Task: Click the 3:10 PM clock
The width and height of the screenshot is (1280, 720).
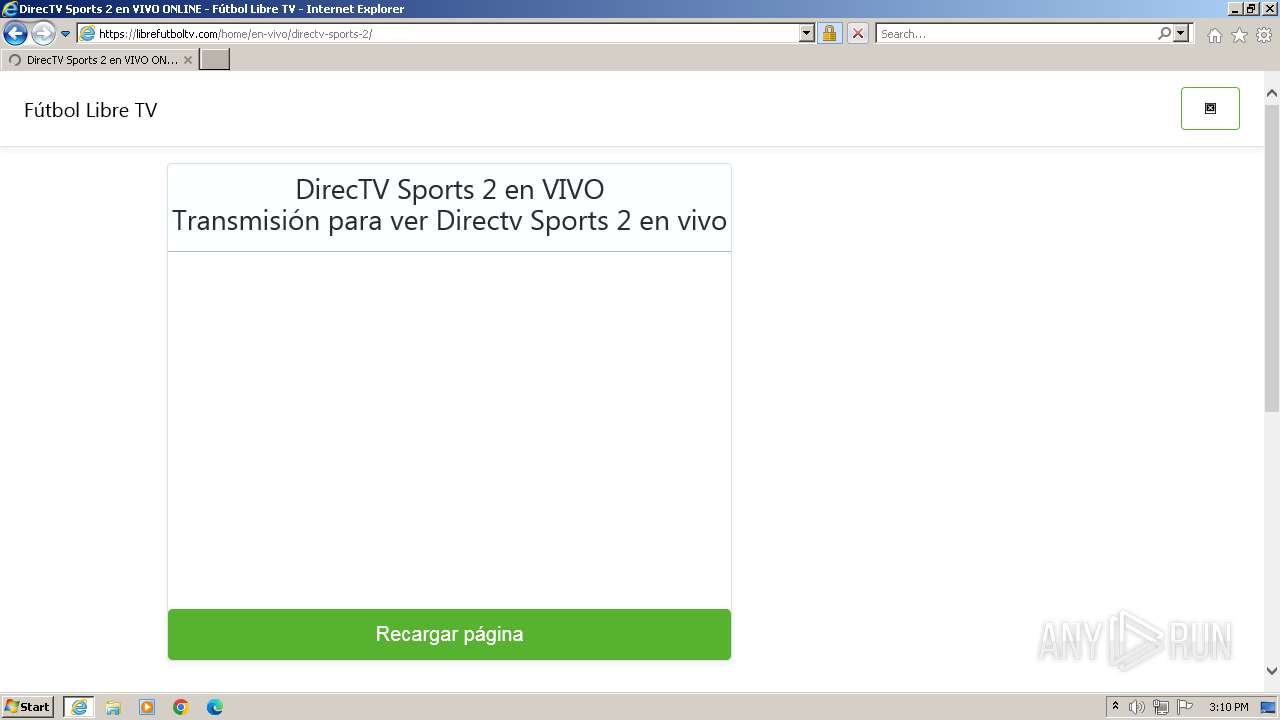Action: tap(1228, 707)
